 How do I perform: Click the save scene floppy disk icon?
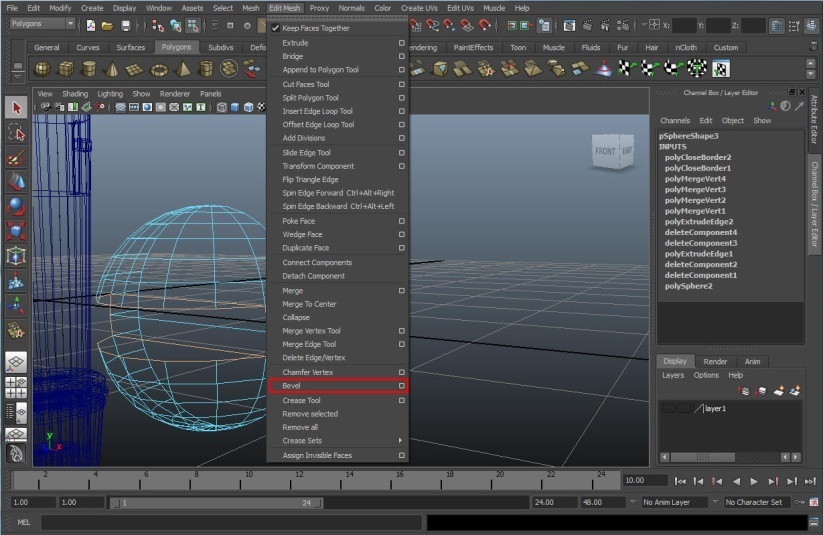pos(125,25)
